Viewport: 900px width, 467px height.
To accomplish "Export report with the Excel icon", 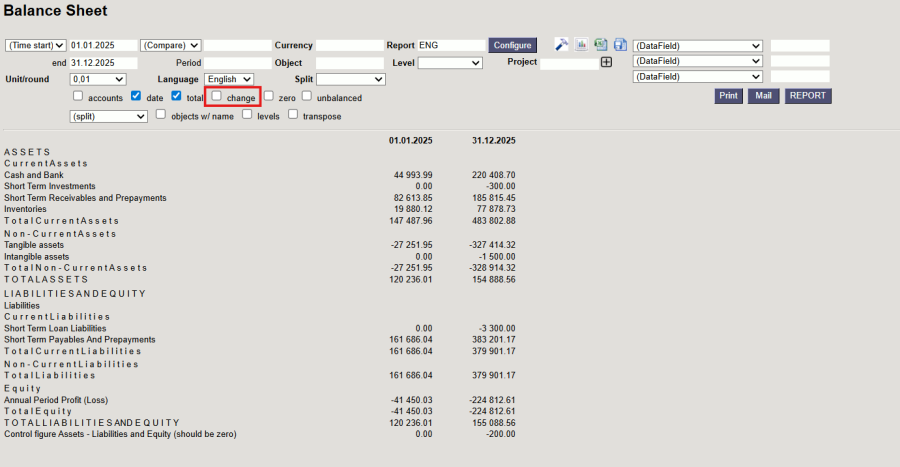I will click(x=600, y=45).
